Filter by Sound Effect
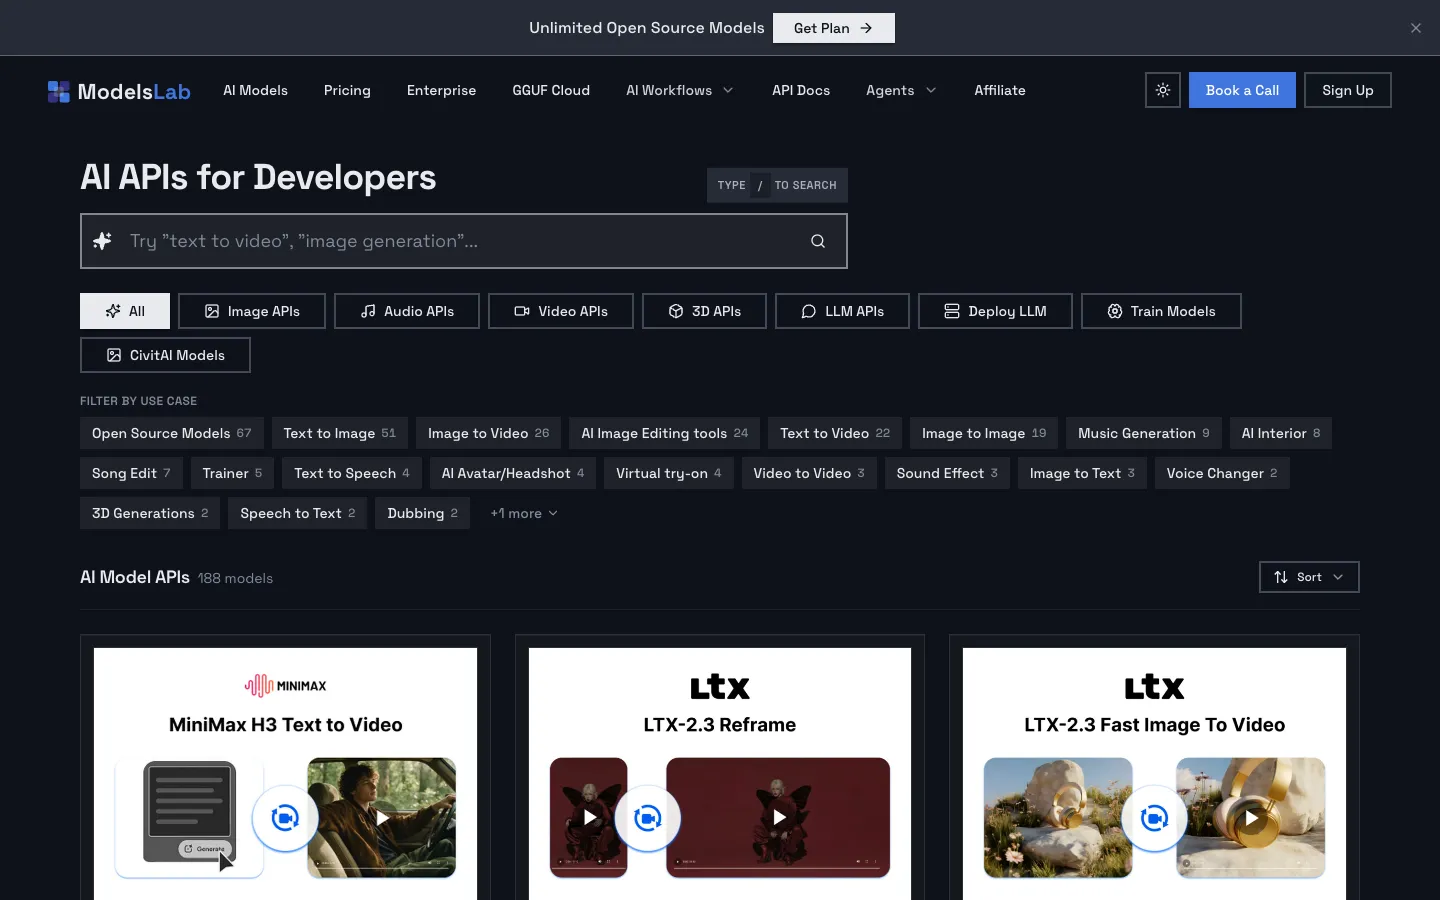The image size is (1440, 900). tap(947, 473)
